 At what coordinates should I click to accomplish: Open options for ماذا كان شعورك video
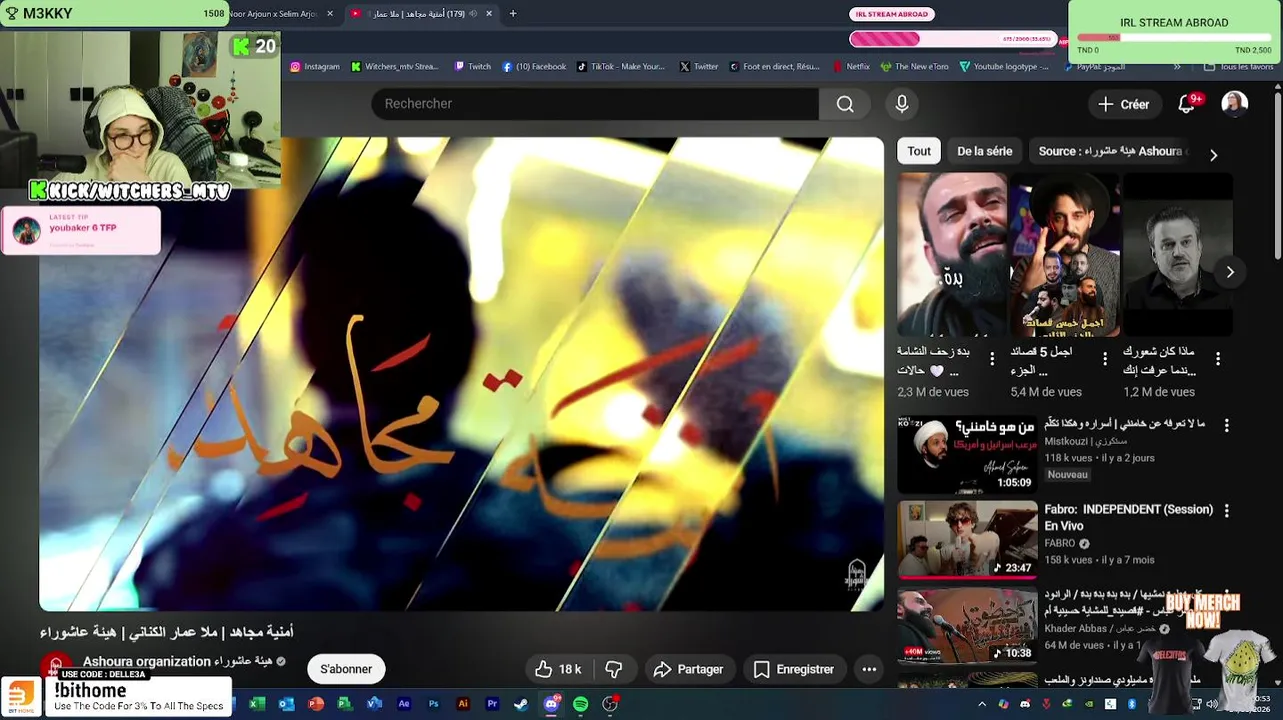[1217, 358]
